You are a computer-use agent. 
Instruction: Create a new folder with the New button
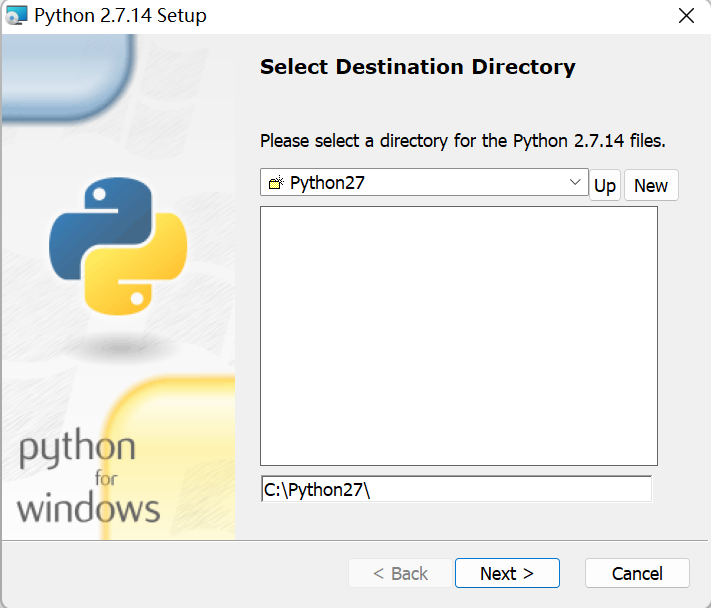(x=651, y=185)
